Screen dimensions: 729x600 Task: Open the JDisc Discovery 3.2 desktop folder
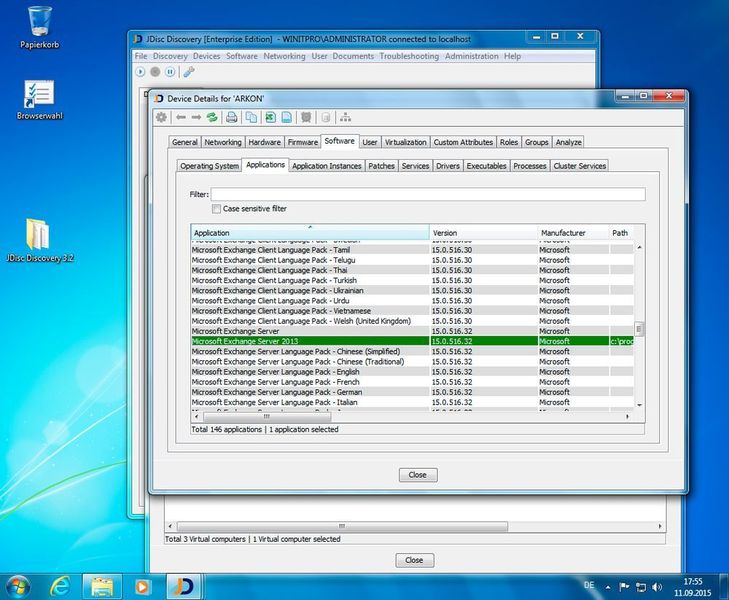pos(40,240)
